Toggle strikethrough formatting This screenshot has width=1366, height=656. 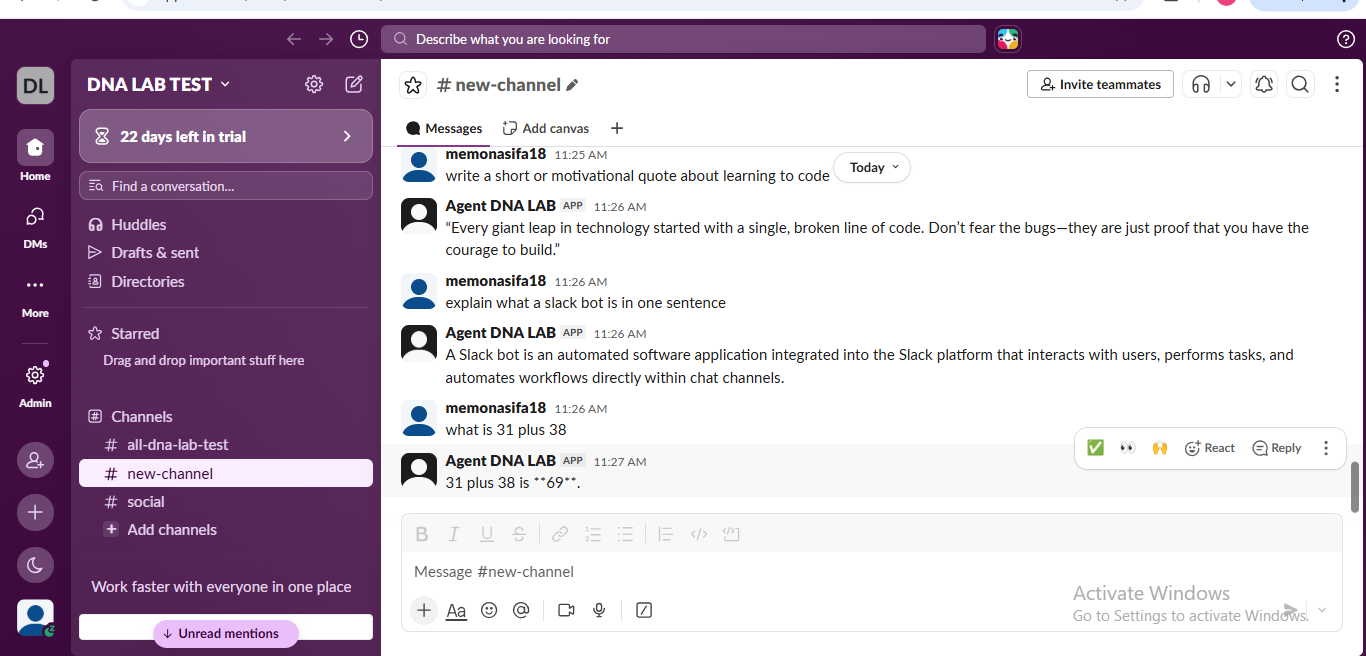[519, 534]
